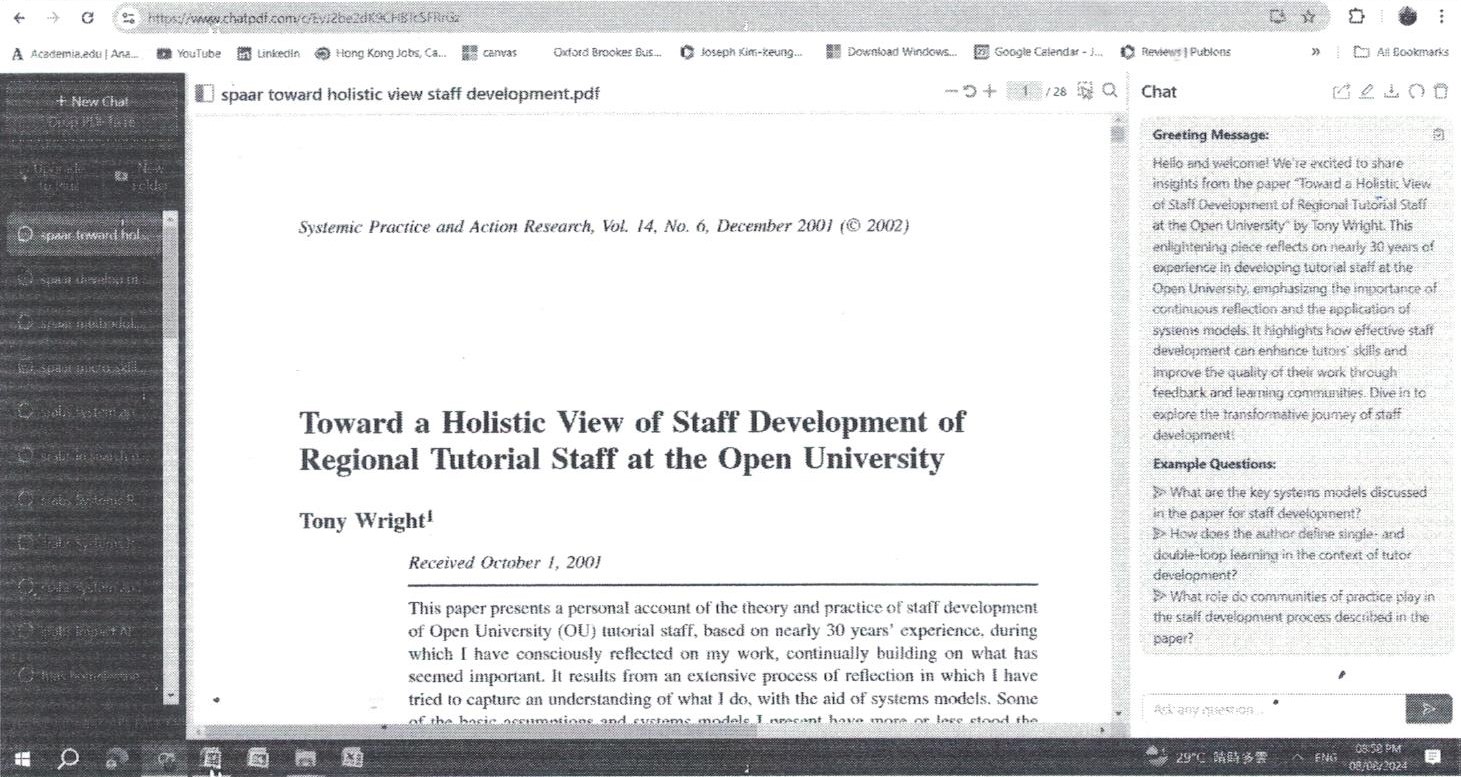Viewport: 1461px width, 777px height.
Task: Open the Google Calendar bookmark
Action: coord(1039,52)
